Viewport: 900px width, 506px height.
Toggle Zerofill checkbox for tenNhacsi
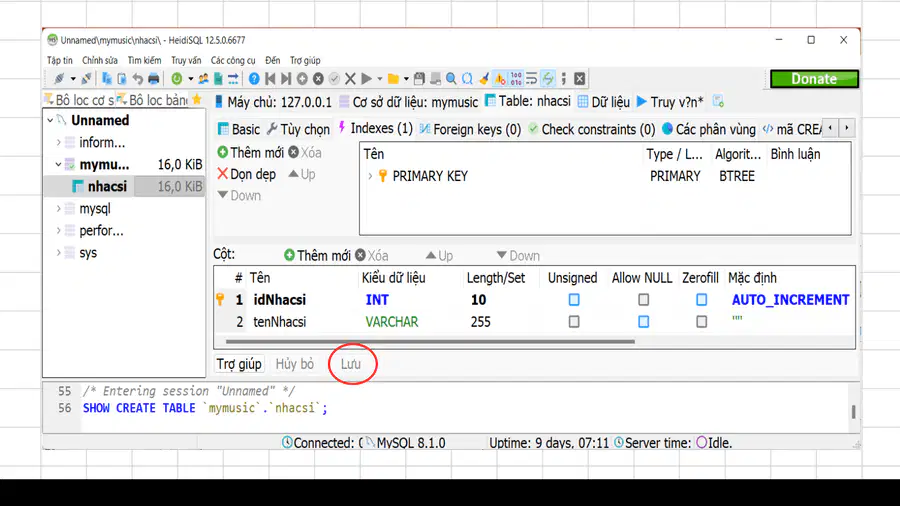pyautogui.click(x=701, y=322)
